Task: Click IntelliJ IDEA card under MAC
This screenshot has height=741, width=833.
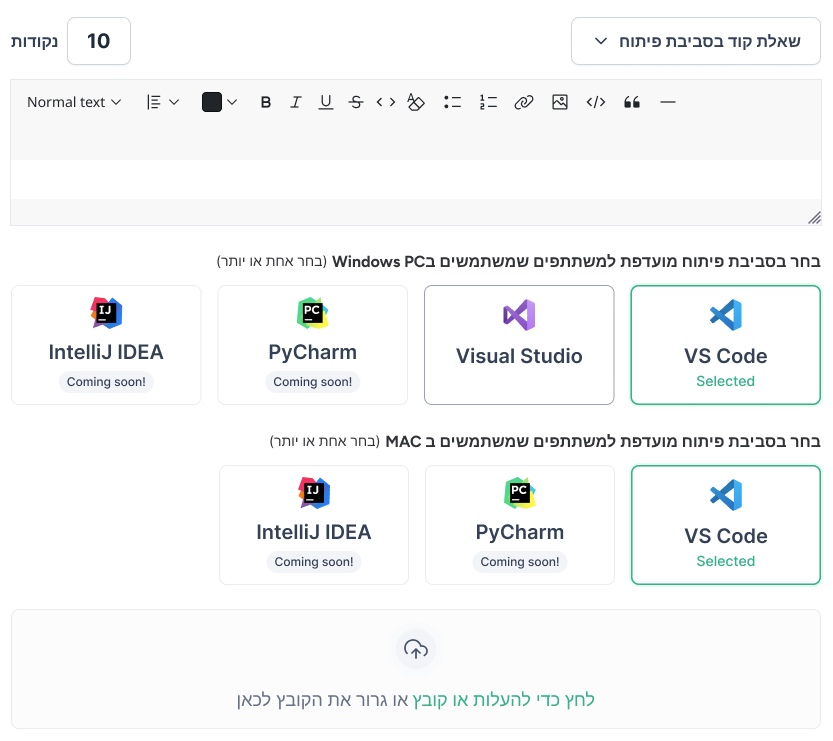Action: (314, 525)
